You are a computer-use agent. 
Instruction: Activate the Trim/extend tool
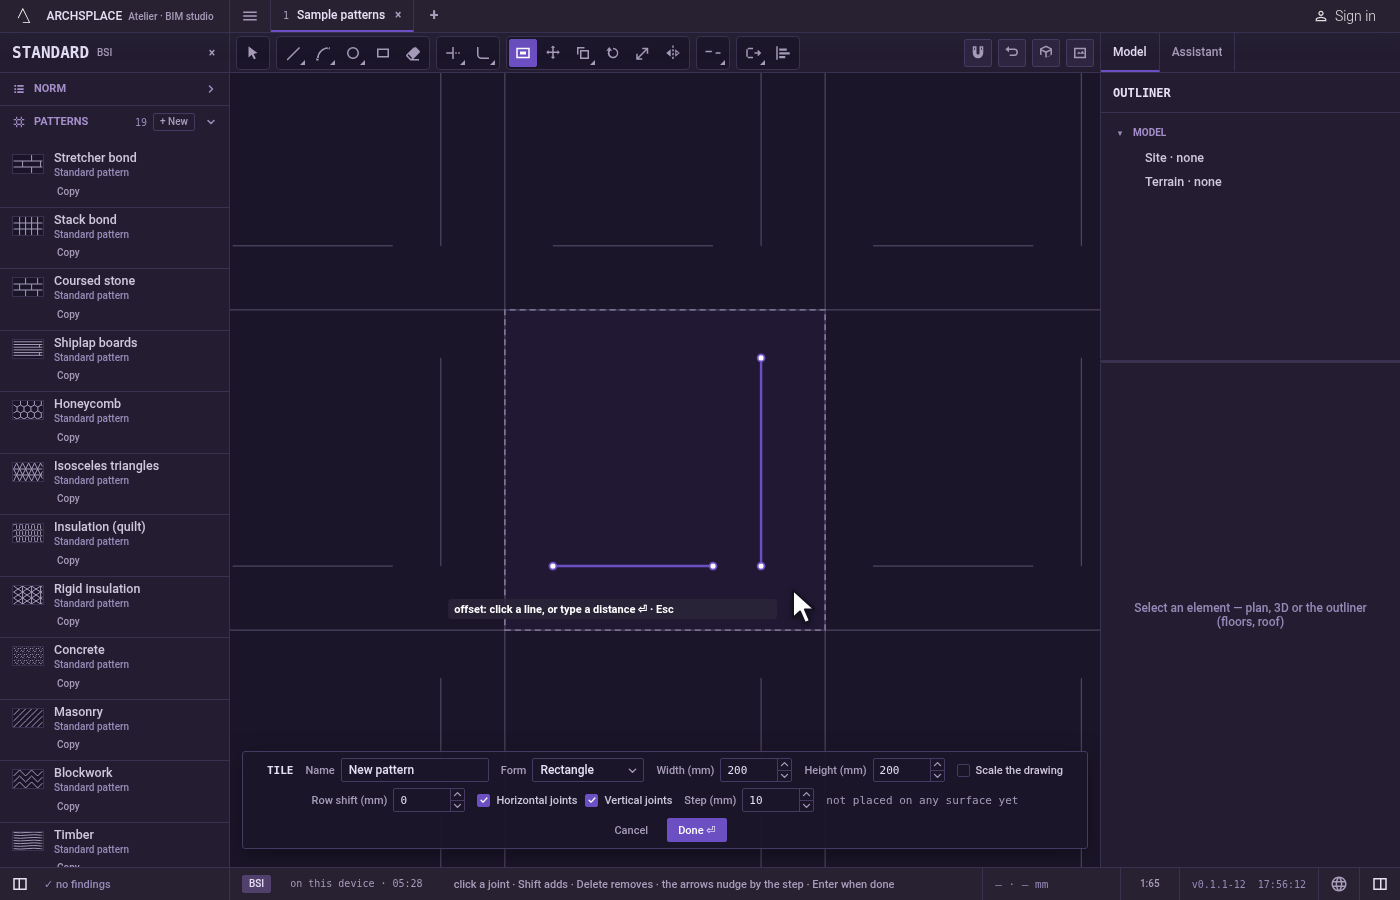coord(453,53)
